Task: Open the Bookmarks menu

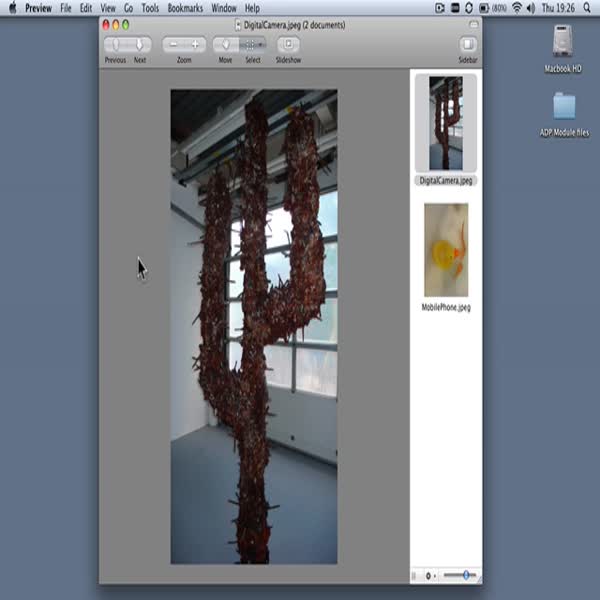Action: click(x=185, y=7)
